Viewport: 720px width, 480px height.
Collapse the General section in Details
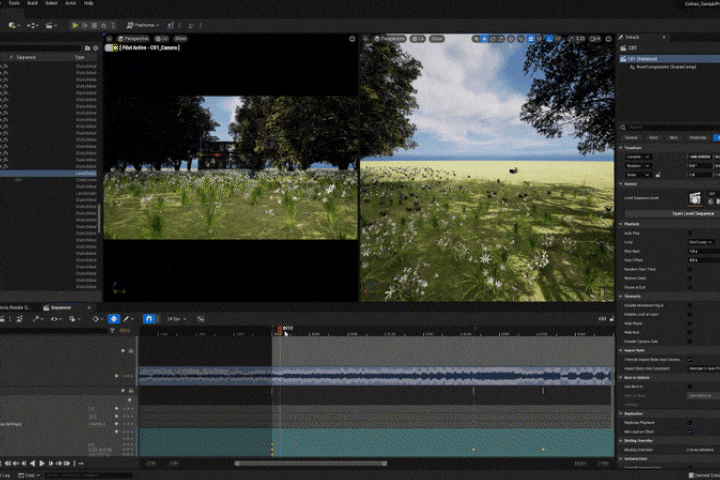[x=621, y=184]
